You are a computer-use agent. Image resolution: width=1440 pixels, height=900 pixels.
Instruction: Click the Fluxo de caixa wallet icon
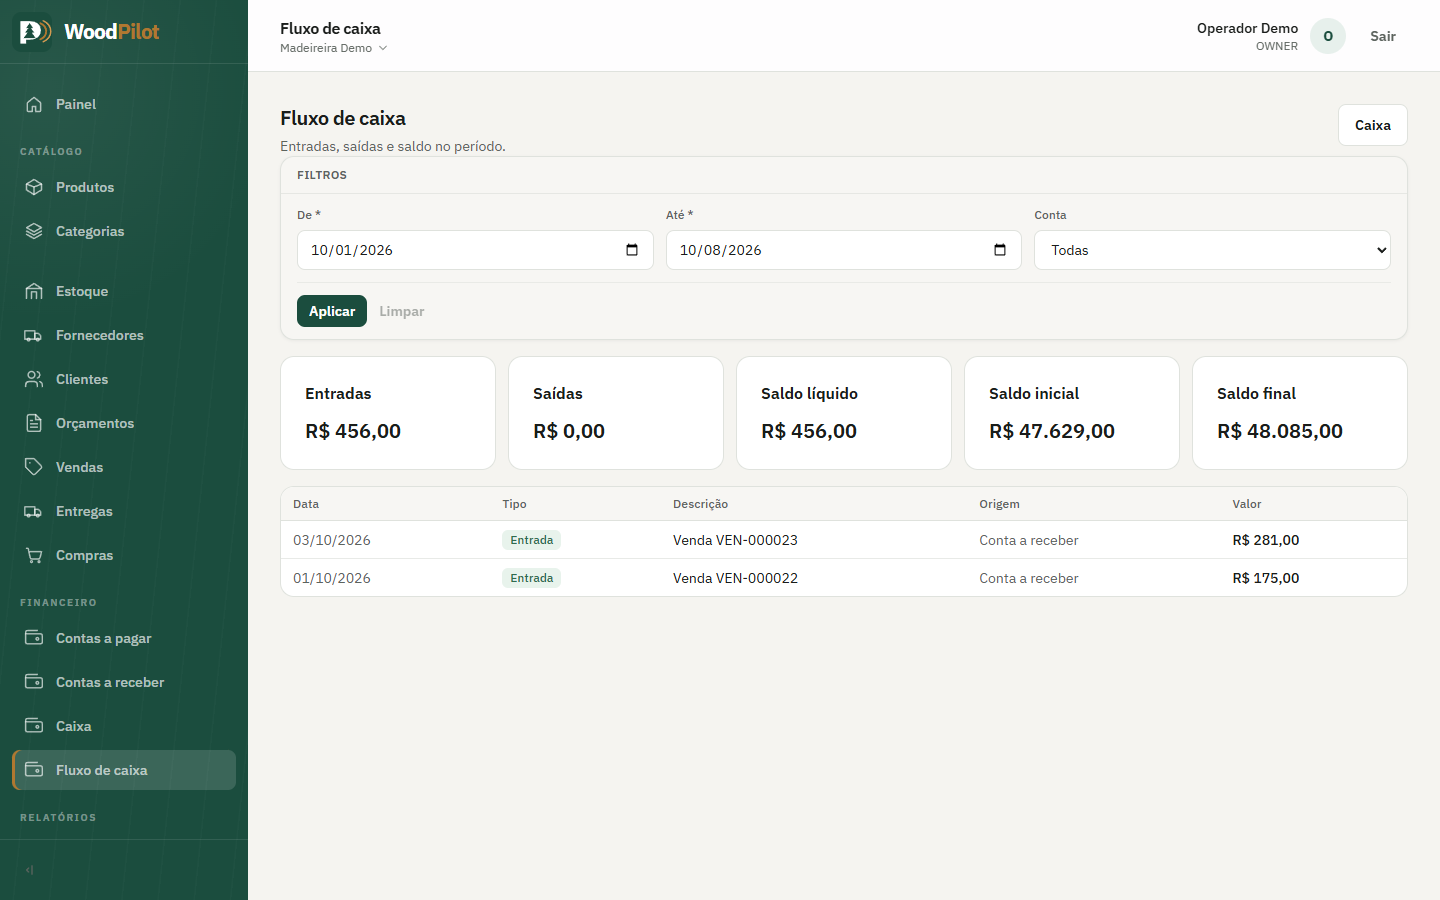[34, 770]
